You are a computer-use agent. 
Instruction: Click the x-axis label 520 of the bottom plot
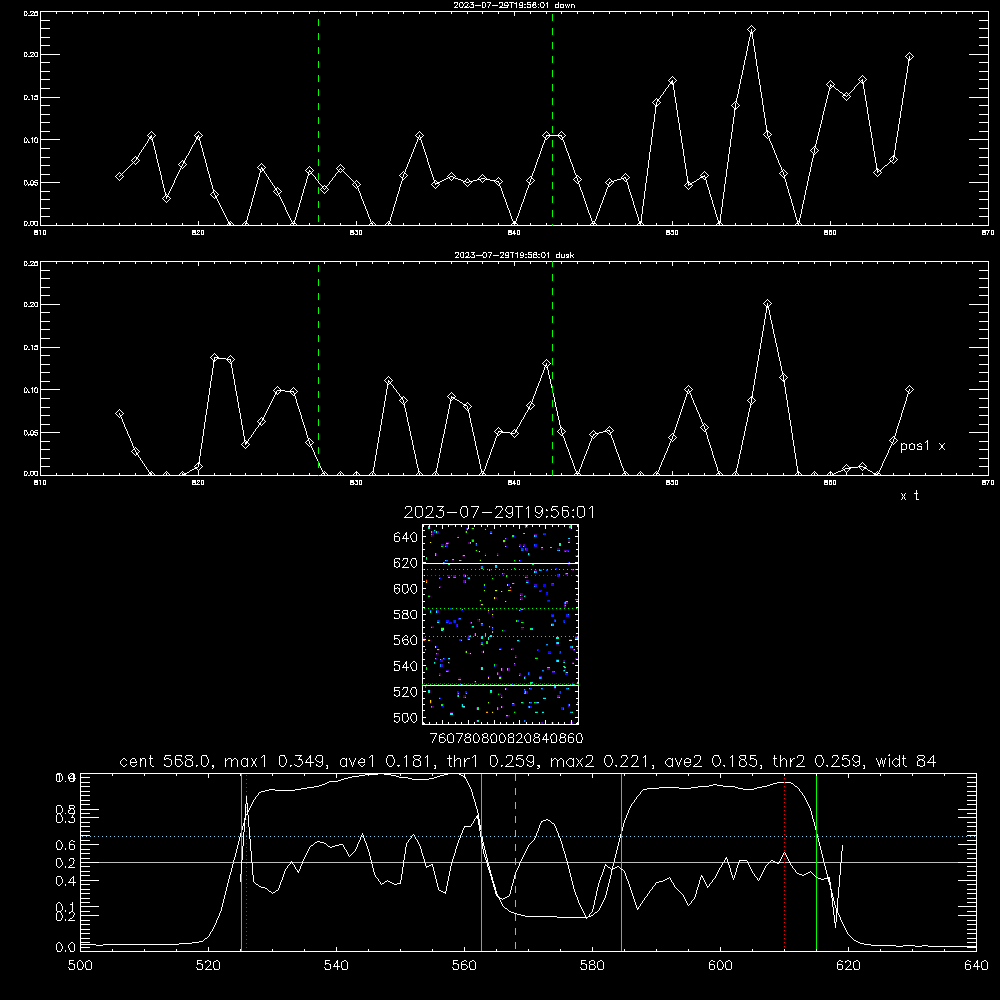point(208,966)
